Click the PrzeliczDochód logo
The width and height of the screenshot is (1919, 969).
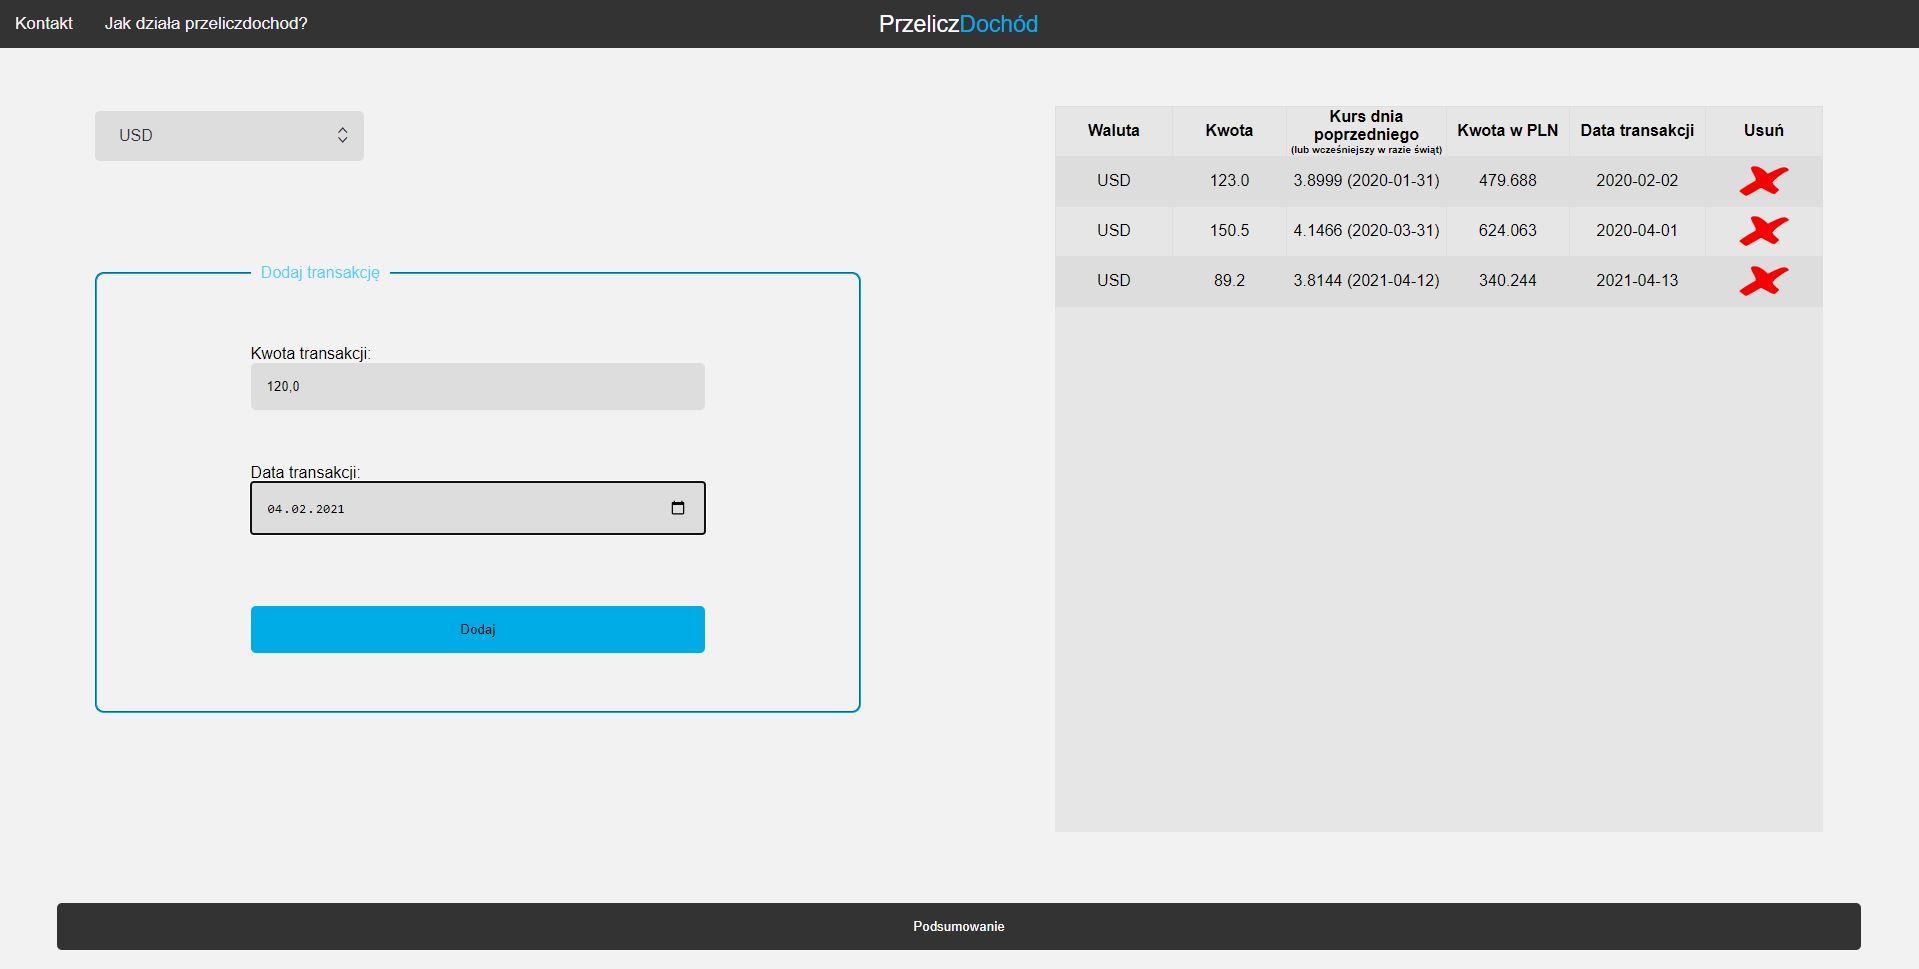pos(957,23)
